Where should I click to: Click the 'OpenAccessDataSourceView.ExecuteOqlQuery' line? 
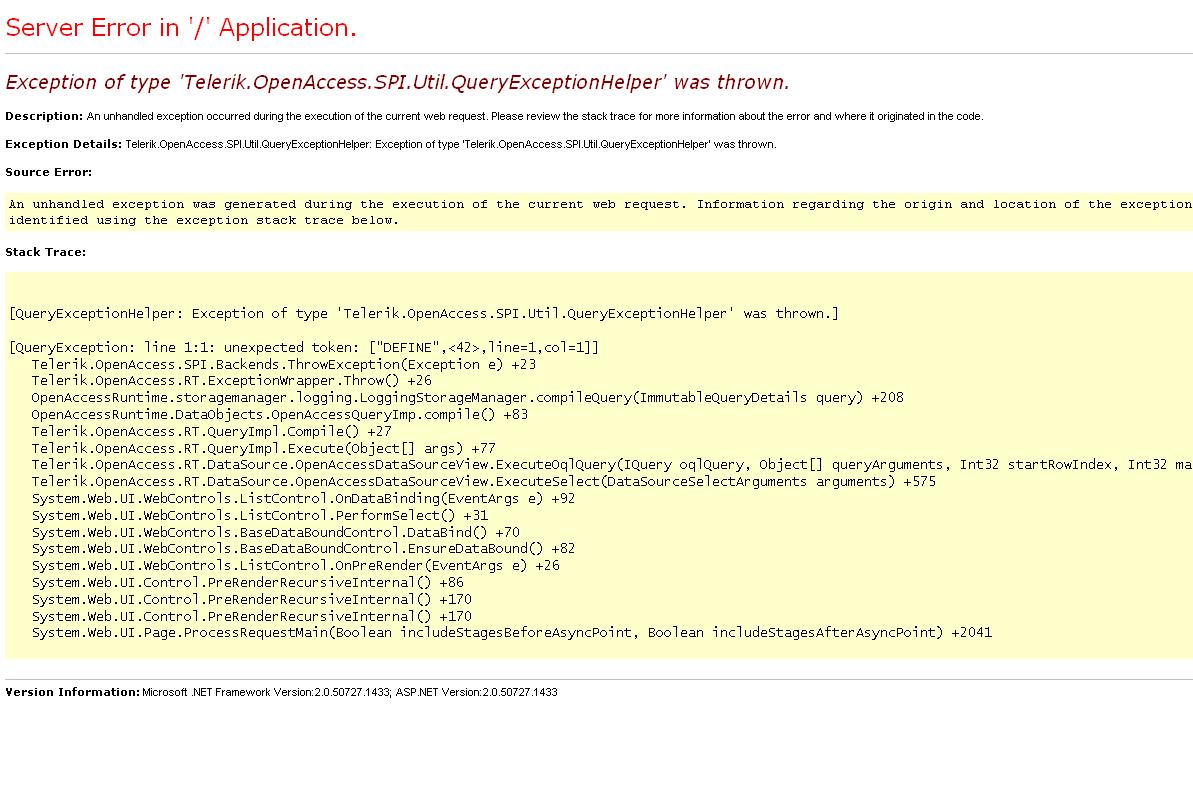pos(612,465)
